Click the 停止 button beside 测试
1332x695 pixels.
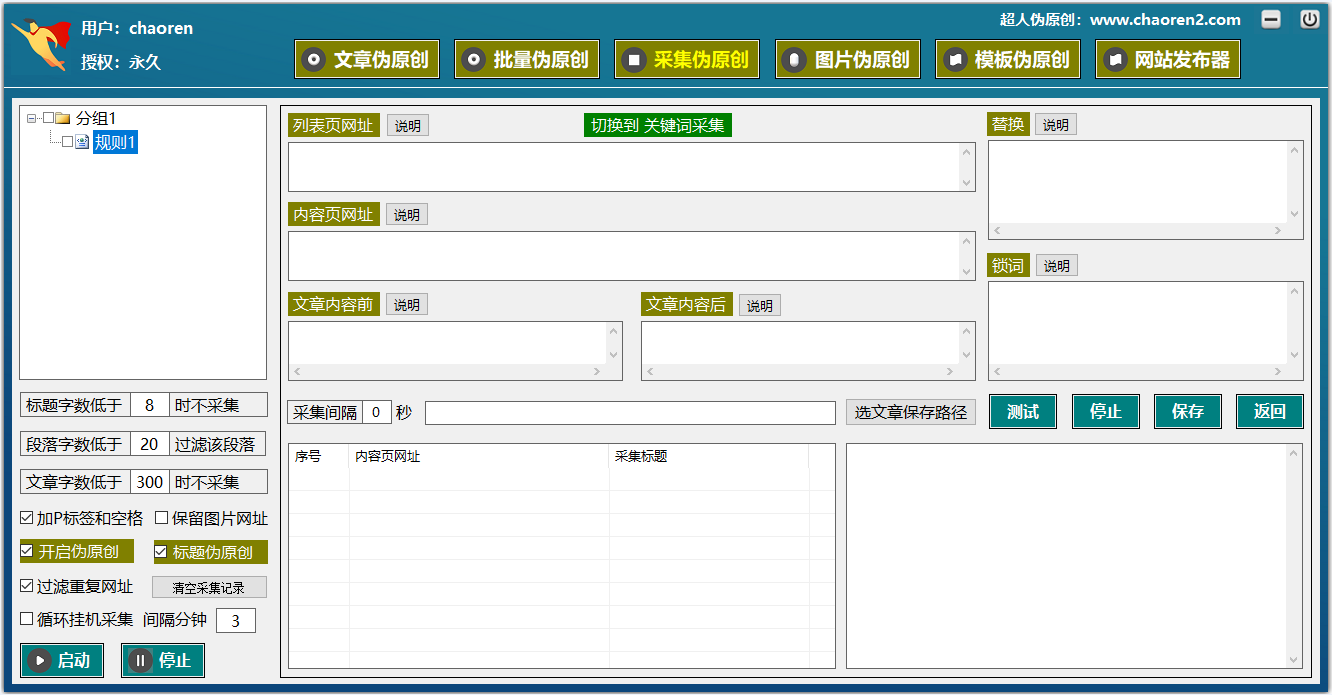pos(1105,411)
